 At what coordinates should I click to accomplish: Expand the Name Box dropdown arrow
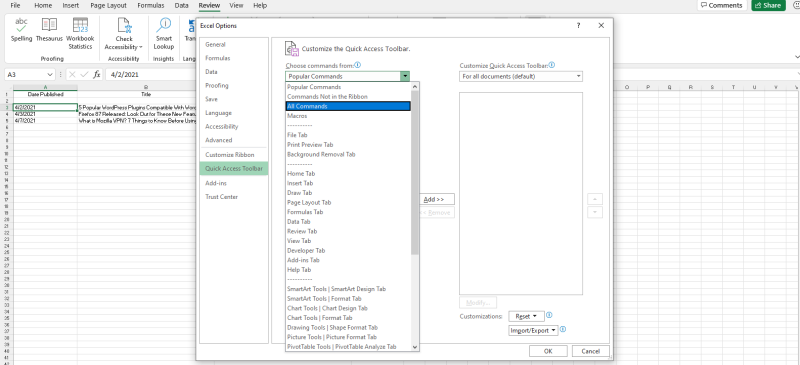[50, 75]
